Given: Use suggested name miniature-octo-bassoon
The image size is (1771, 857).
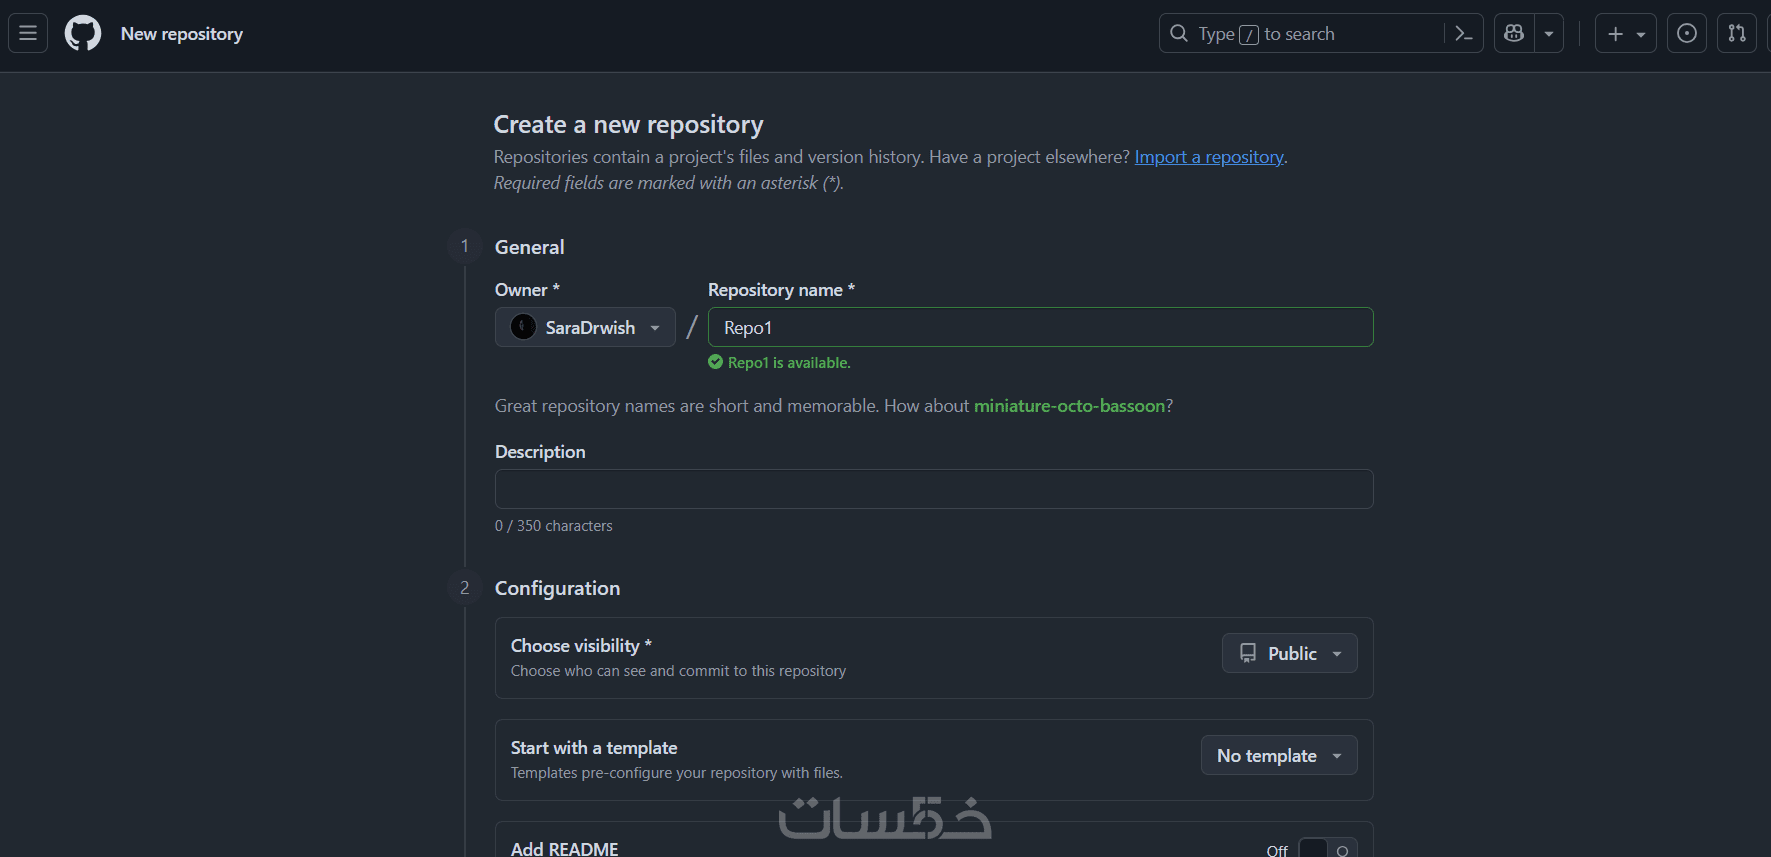Looking at the screenshot, I should point(1069,406).
